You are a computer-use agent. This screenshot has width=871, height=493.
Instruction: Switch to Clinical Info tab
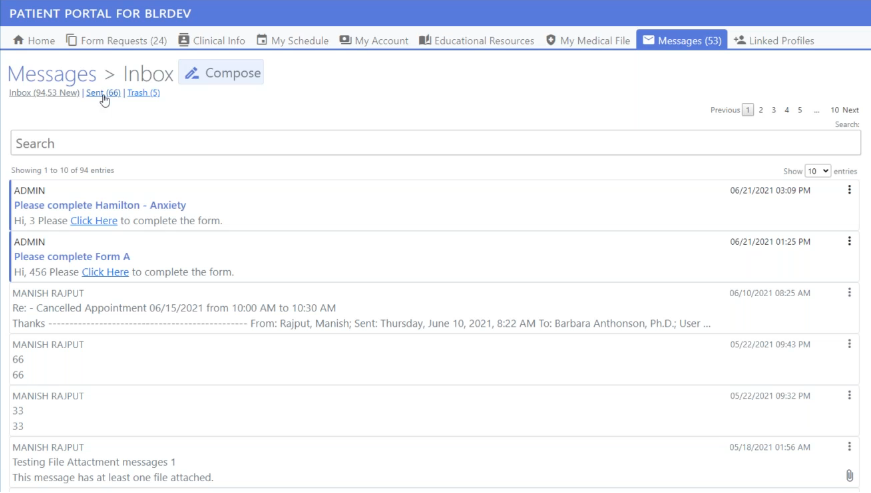[211, 41]
